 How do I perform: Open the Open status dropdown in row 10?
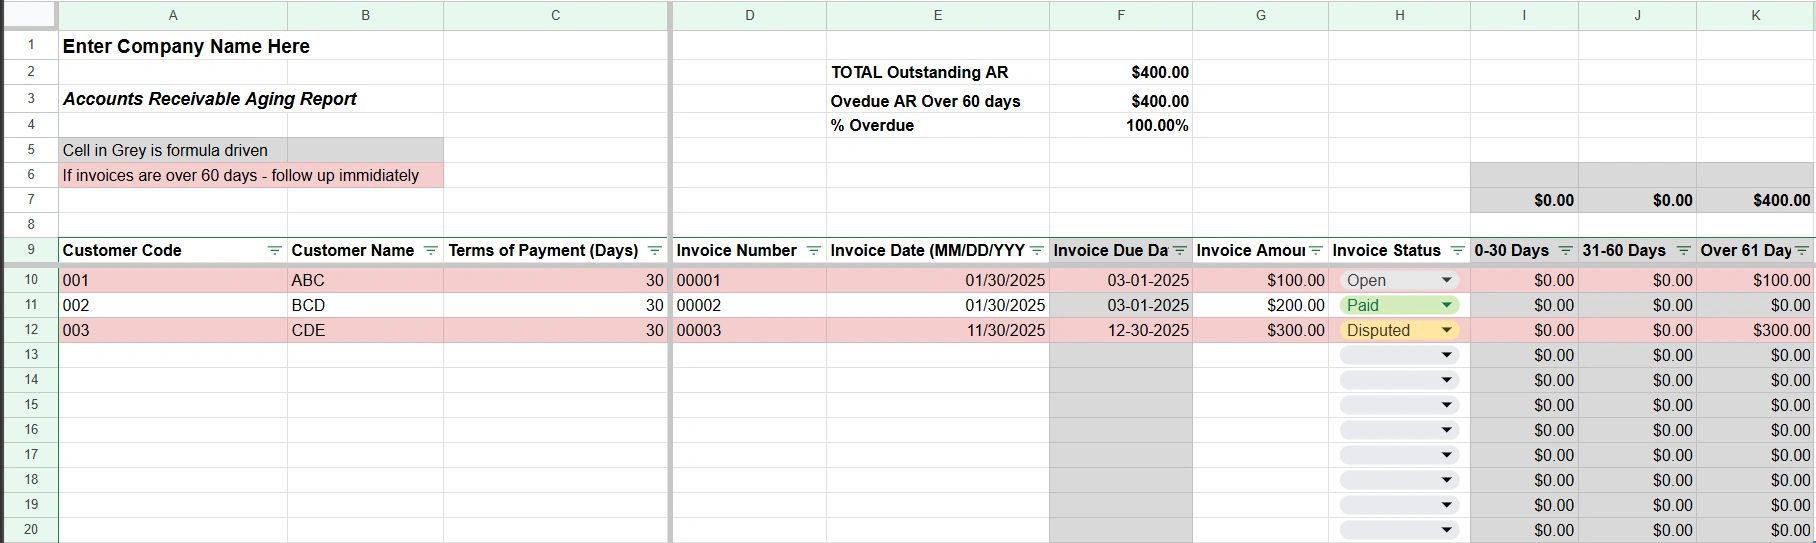1446,281
